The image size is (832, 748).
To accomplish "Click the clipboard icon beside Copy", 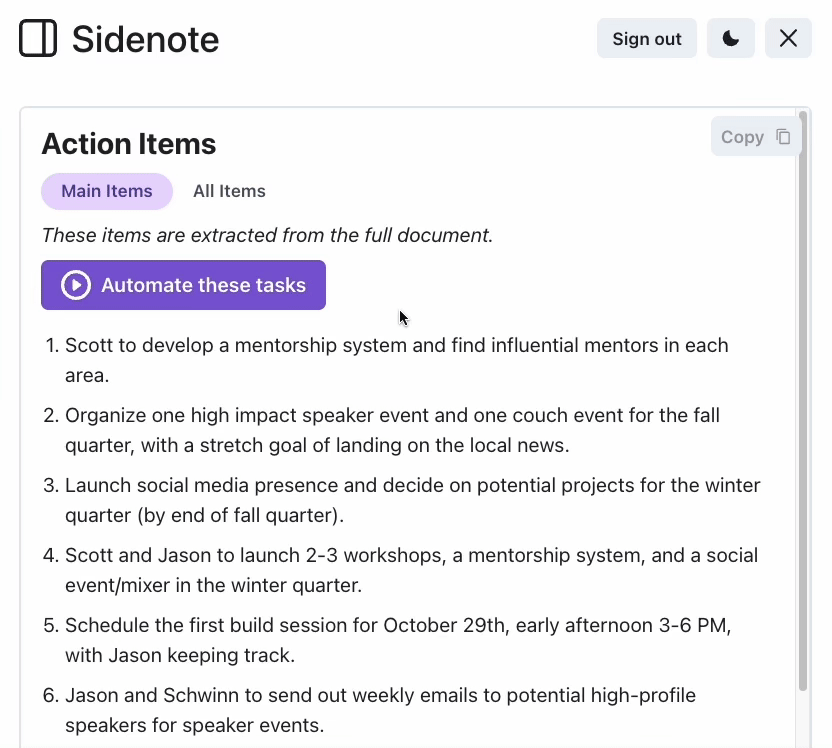I will click(783, 137).
